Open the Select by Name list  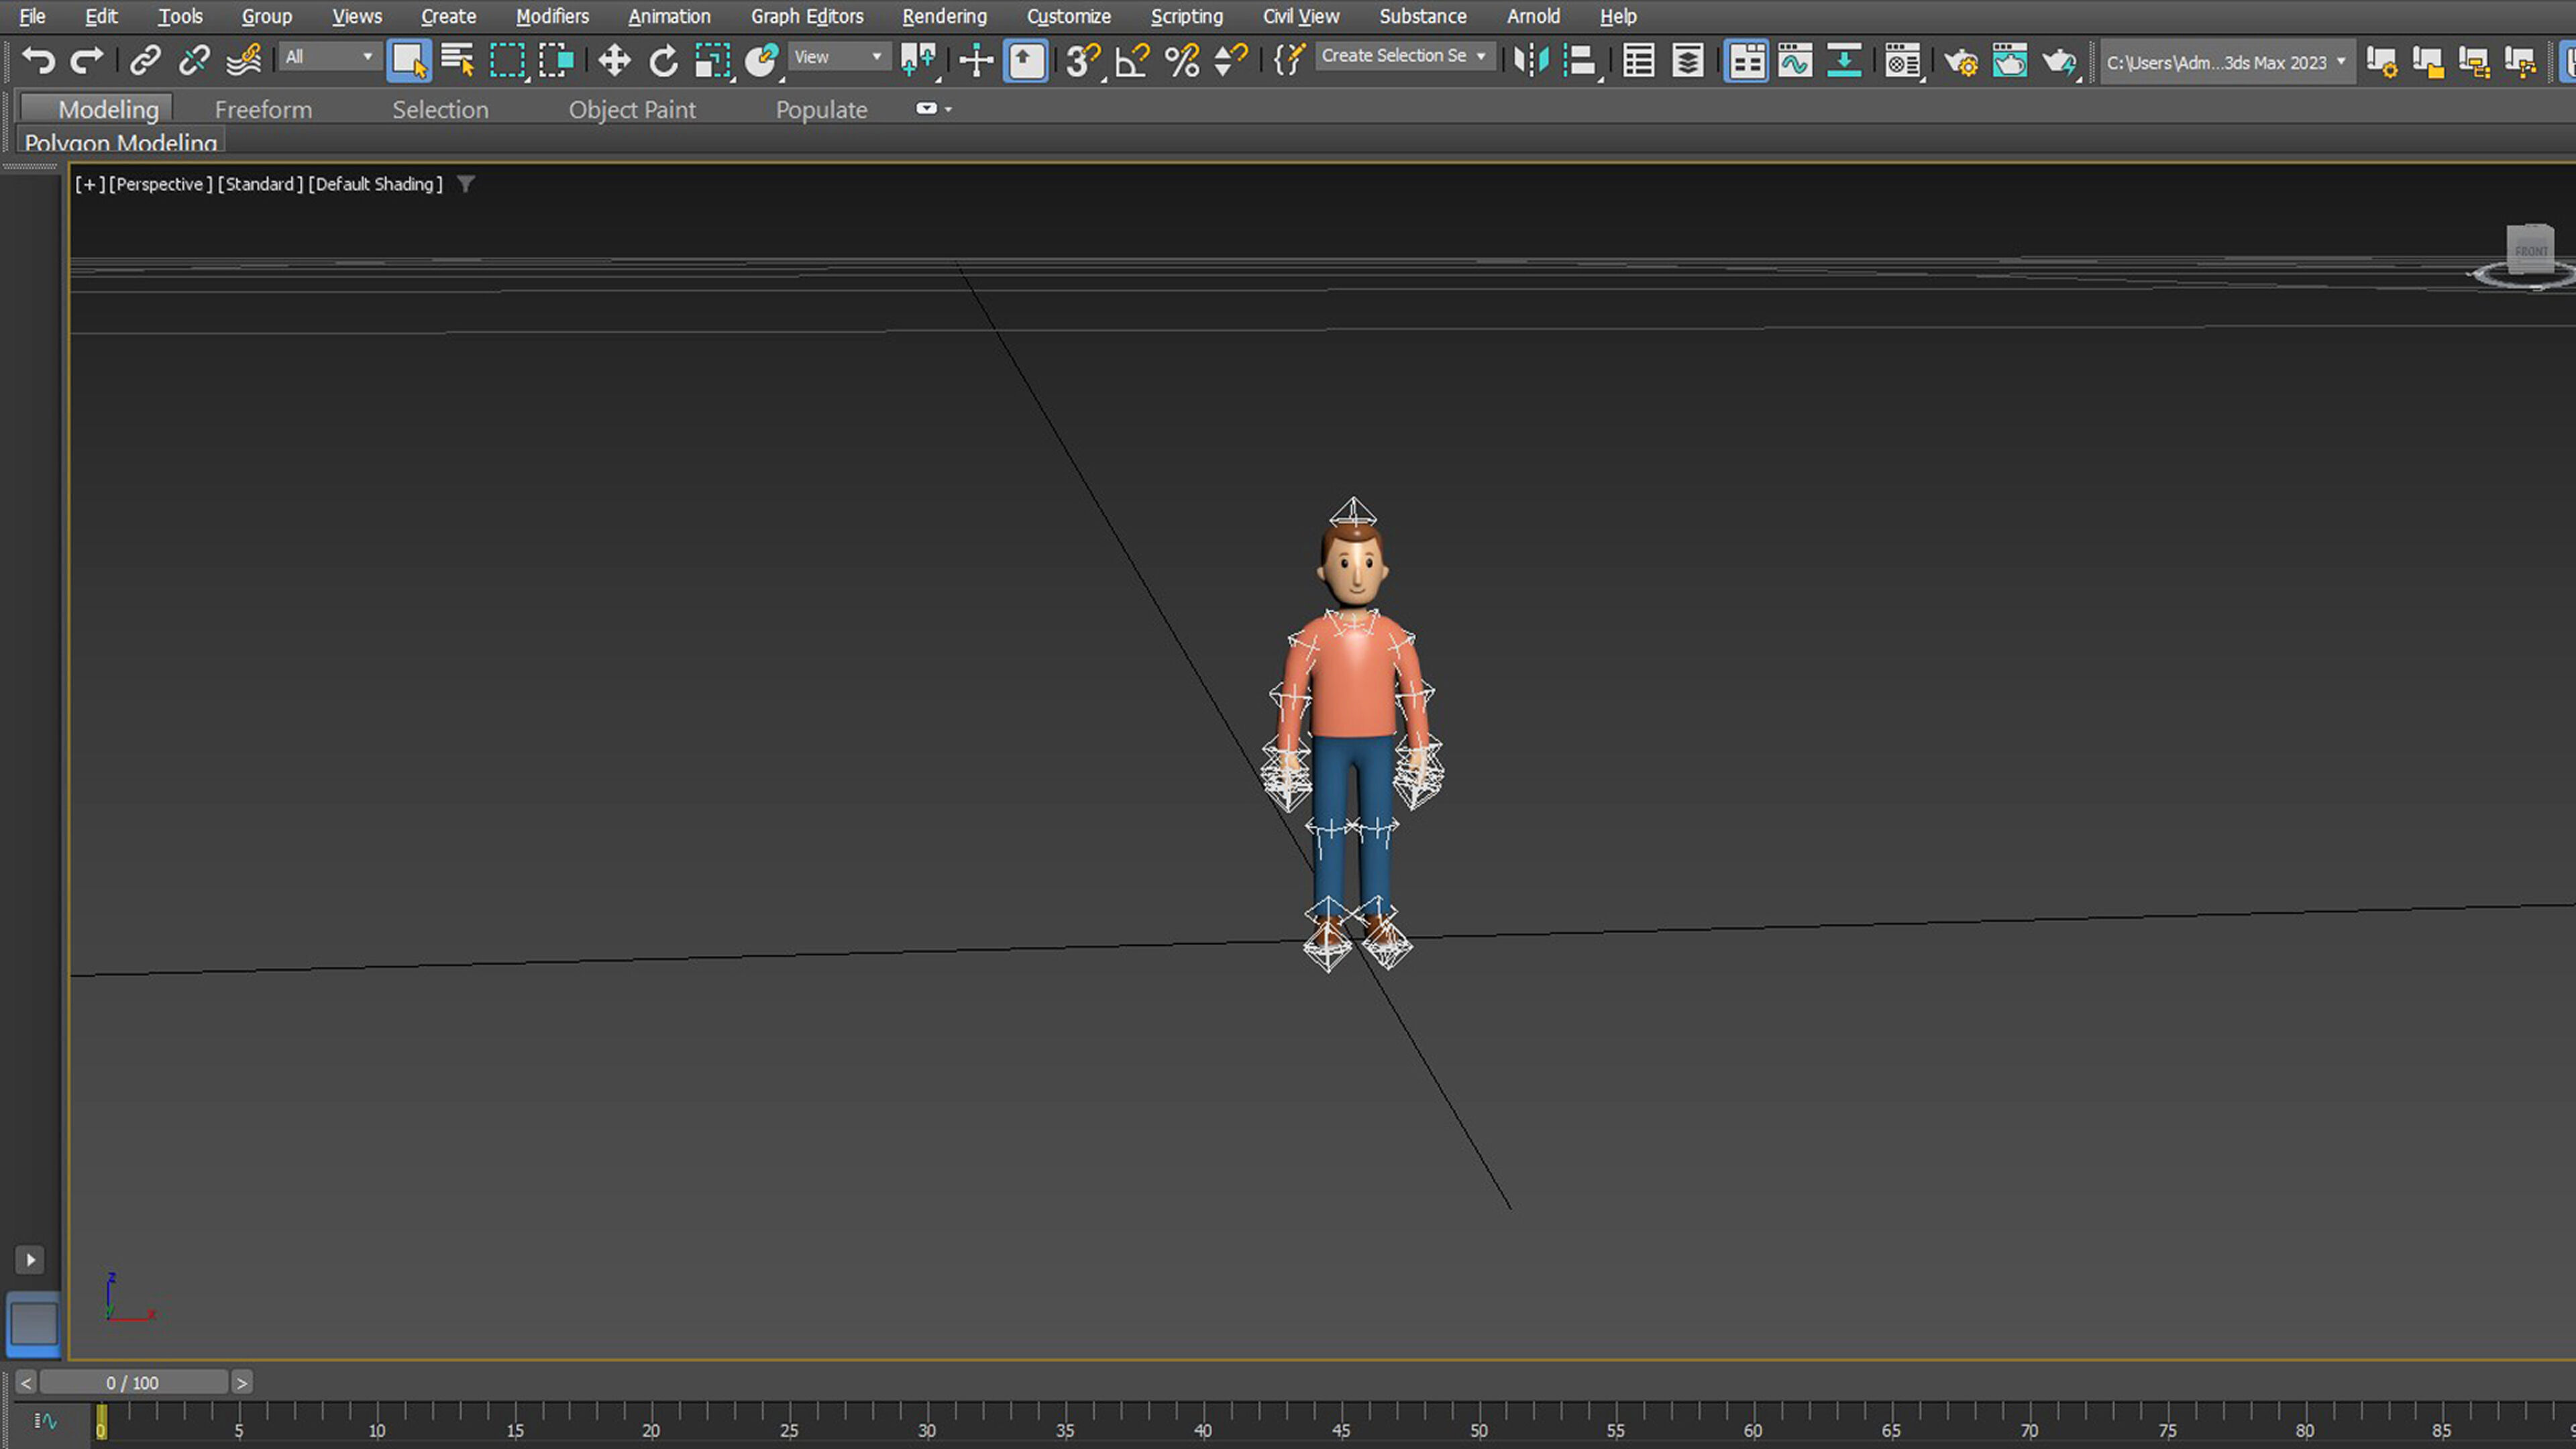pos(458,61)
